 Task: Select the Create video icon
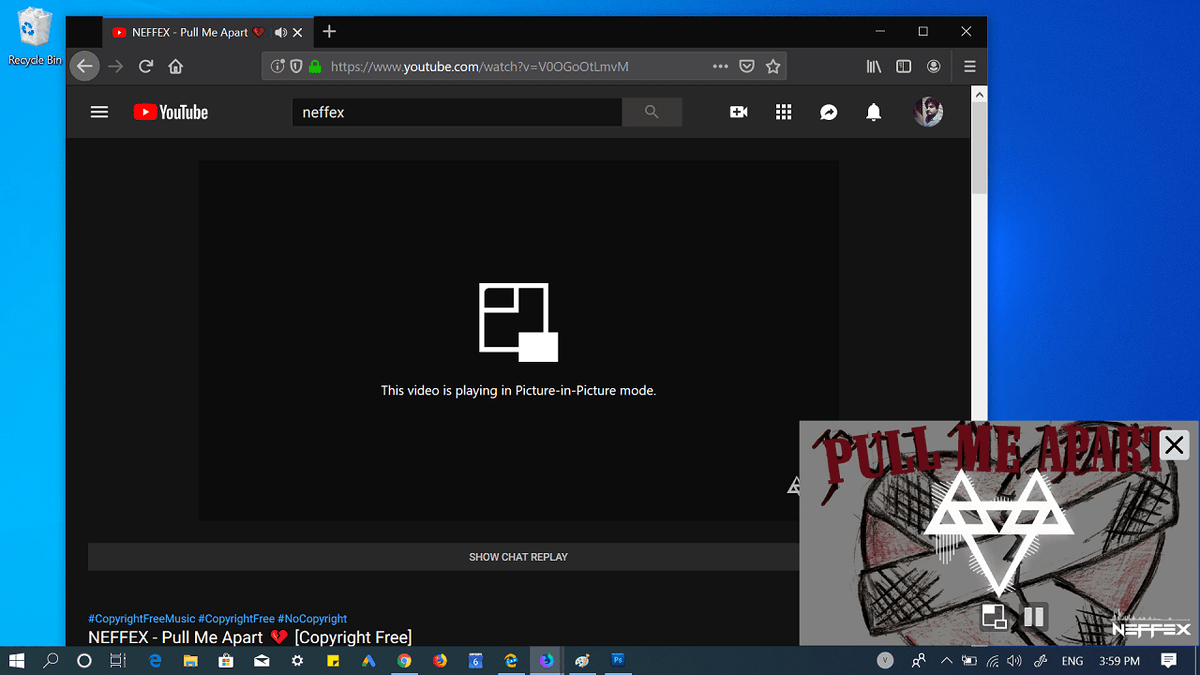[x=738, y=112]
